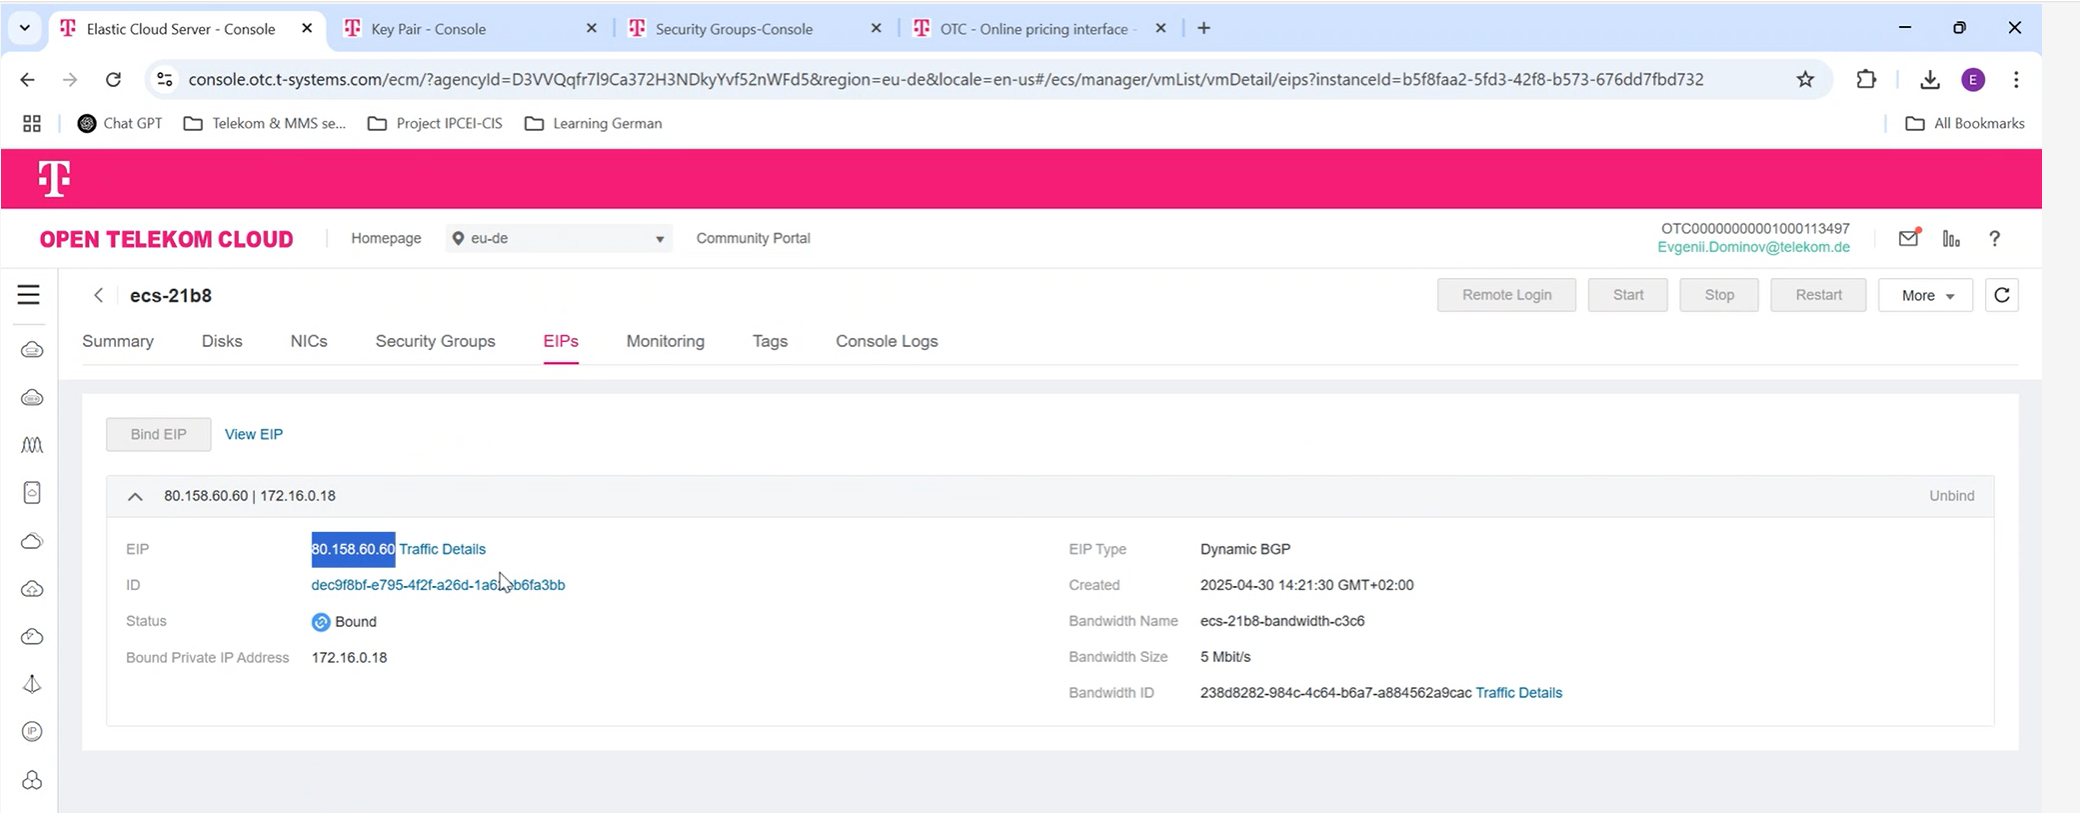The width and height of the screenshot is (2080, 813).
Task: Click the ecs-21b8-bandwidth-c3c6 bandwidth name
Action: 1282,621
